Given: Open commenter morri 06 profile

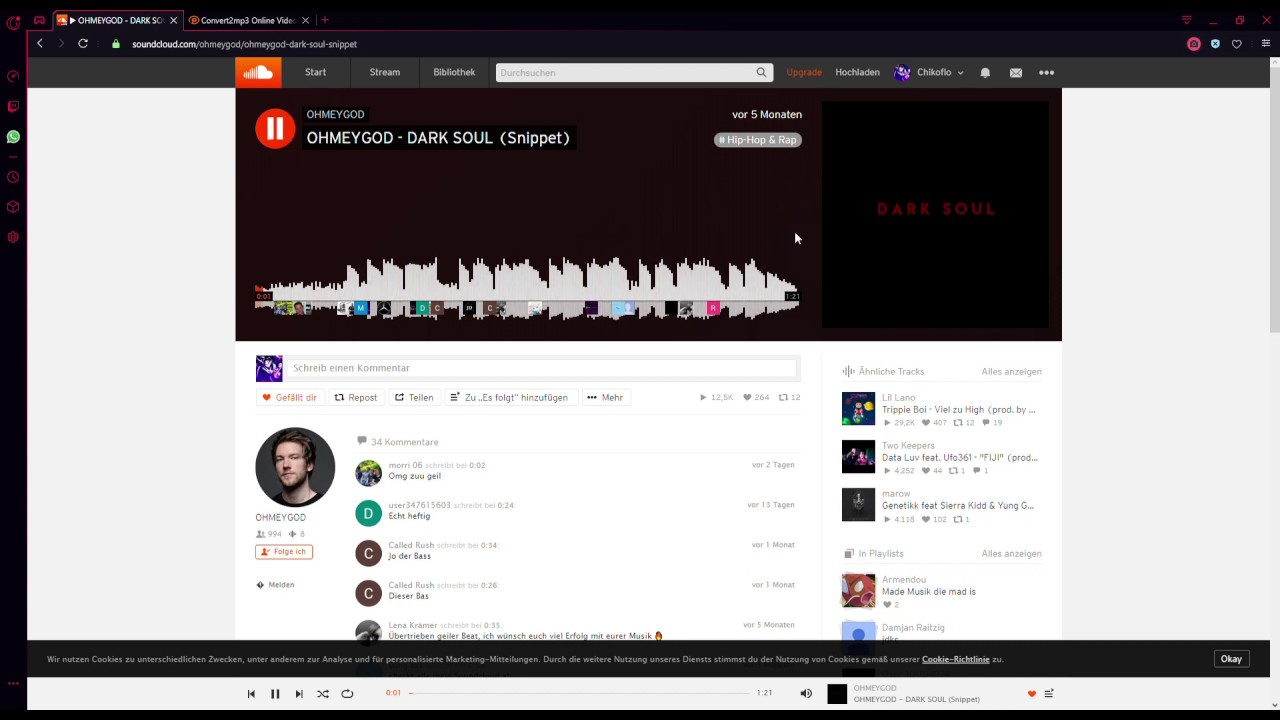Looking at the screenshot, I should [405, 465].
